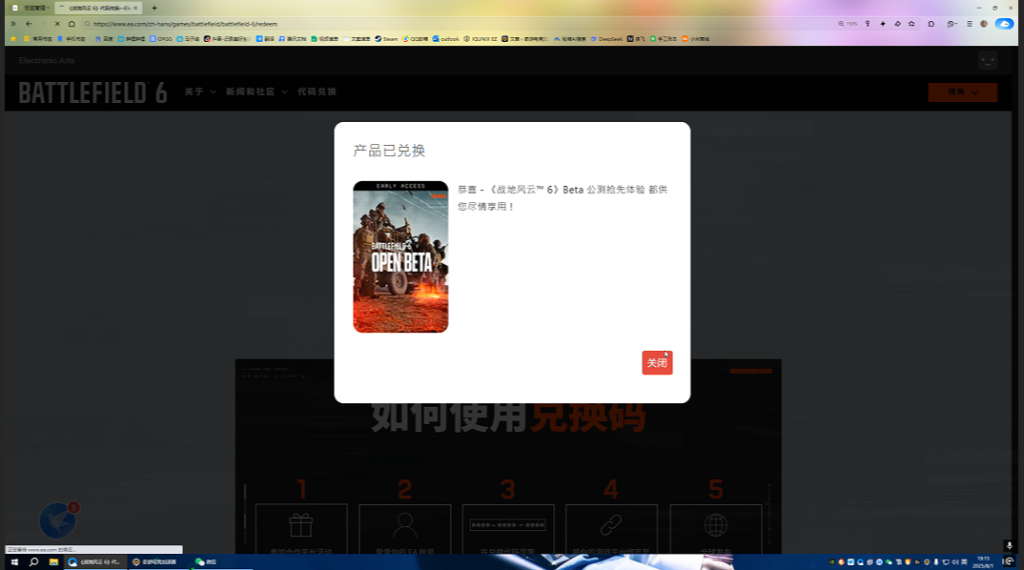Open the browser home page
The image size is (1024, 570).
[72, 24]
